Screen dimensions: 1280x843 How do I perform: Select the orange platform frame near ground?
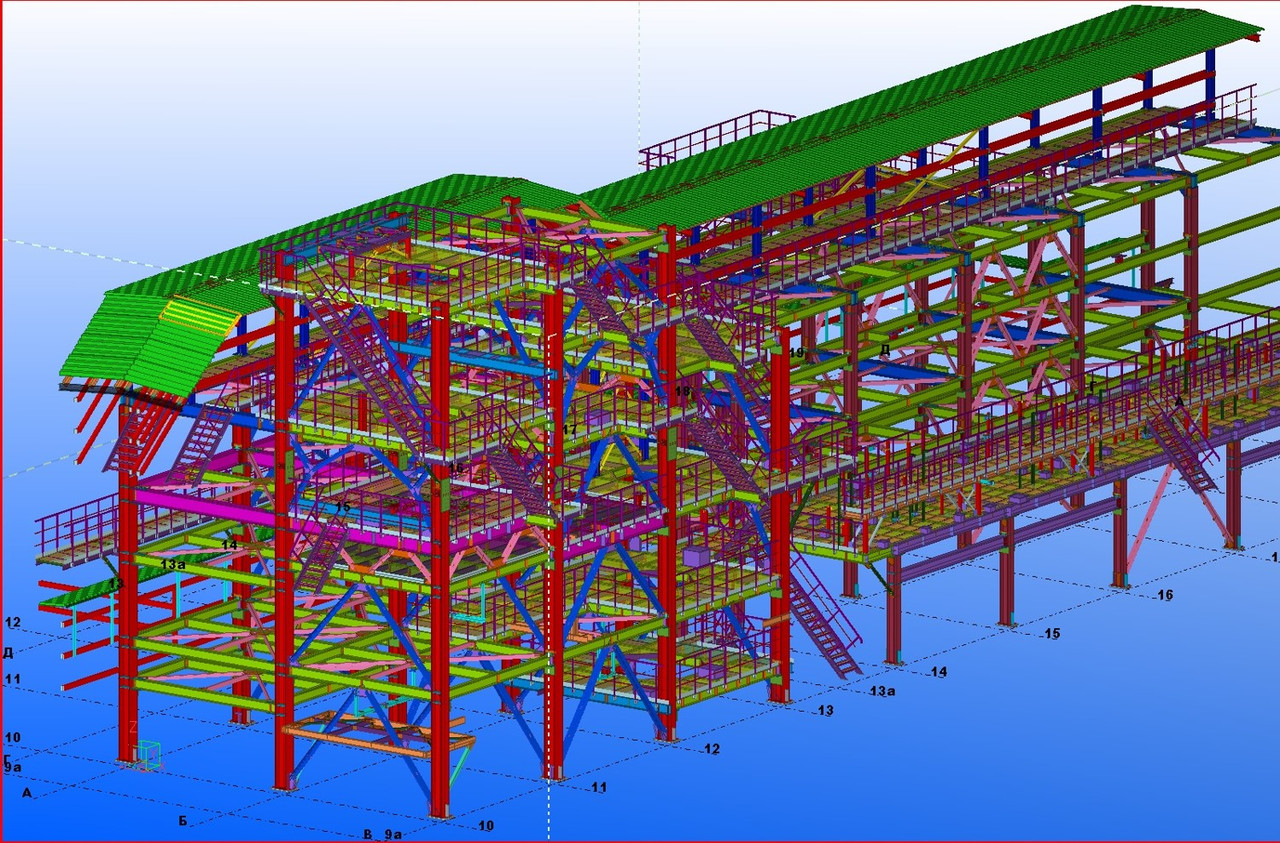(378, 737)
